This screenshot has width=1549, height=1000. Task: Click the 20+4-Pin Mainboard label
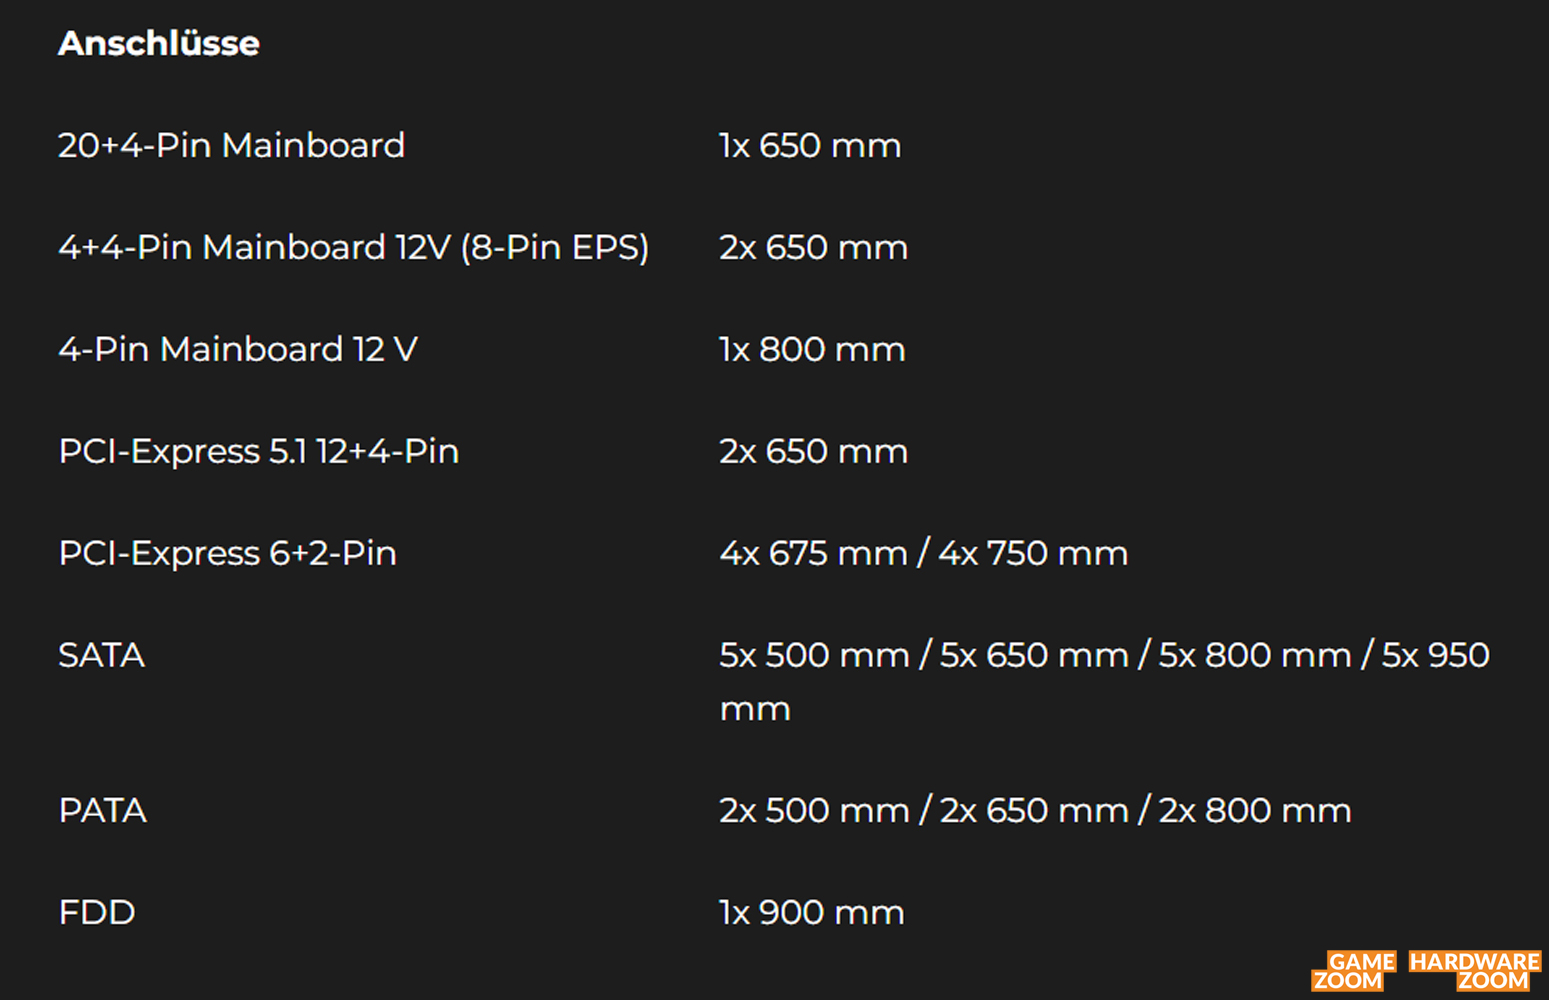pyautogui.click(x=232, y=146)
